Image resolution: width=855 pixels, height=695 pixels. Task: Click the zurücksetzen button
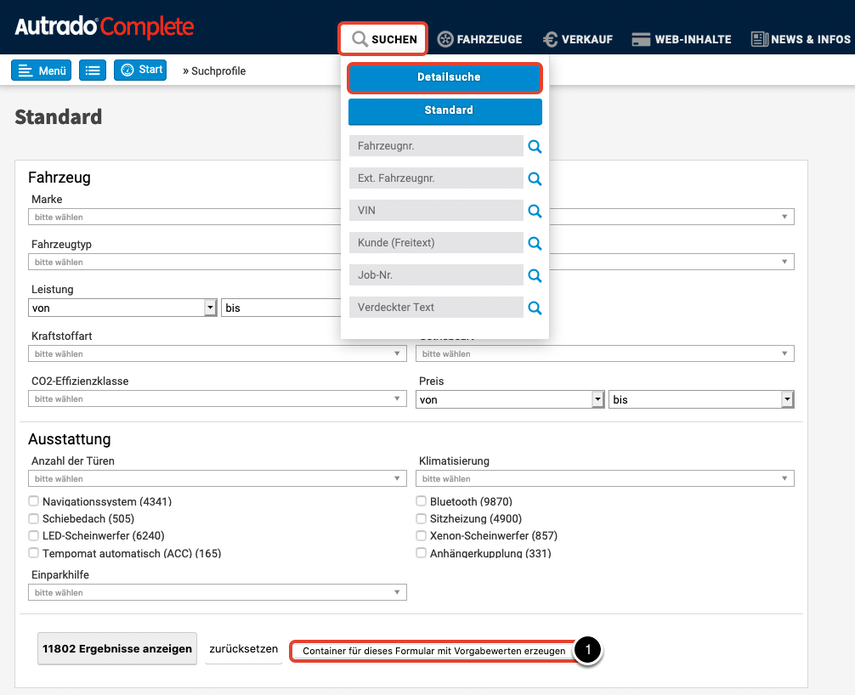tap(243, 649)
